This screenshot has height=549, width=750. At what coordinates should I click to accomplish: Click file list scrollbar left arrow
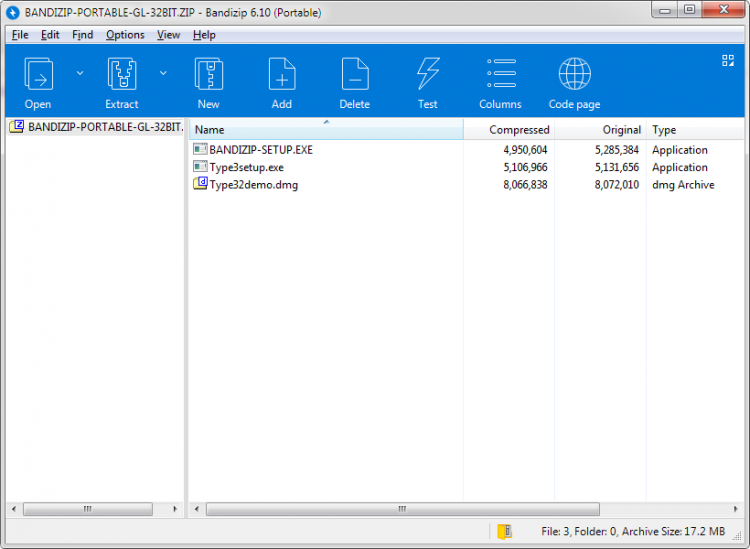click(x=197, y=509)
